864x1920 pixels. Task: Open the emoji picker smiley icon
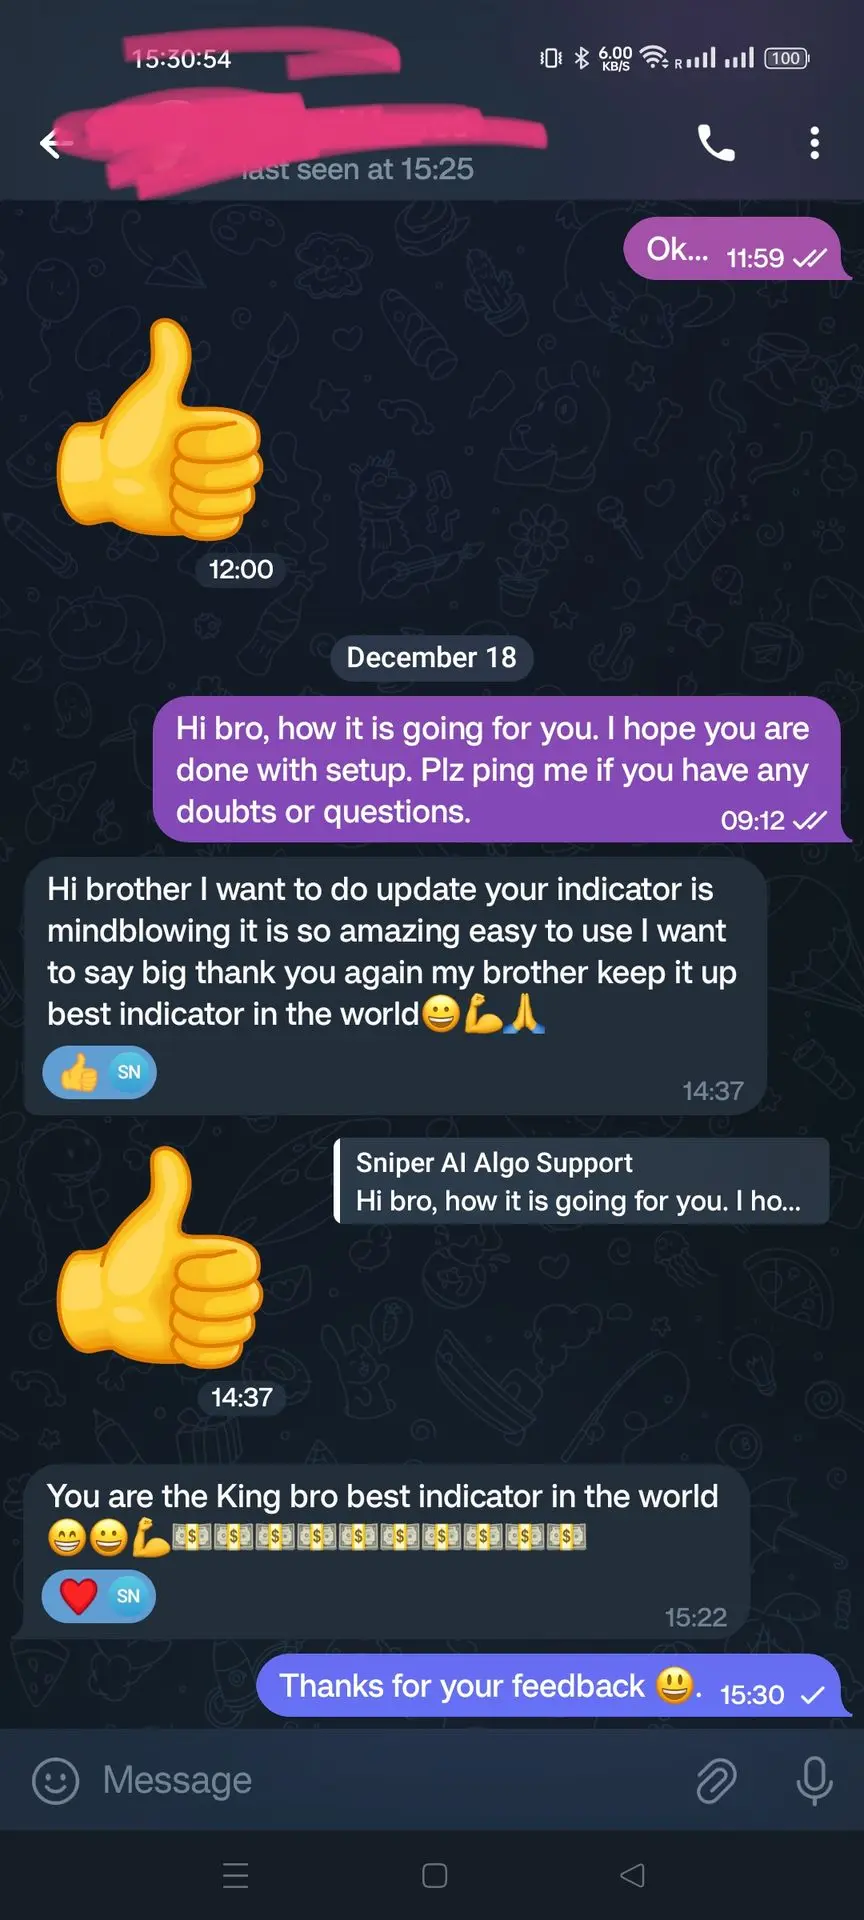56,1781
